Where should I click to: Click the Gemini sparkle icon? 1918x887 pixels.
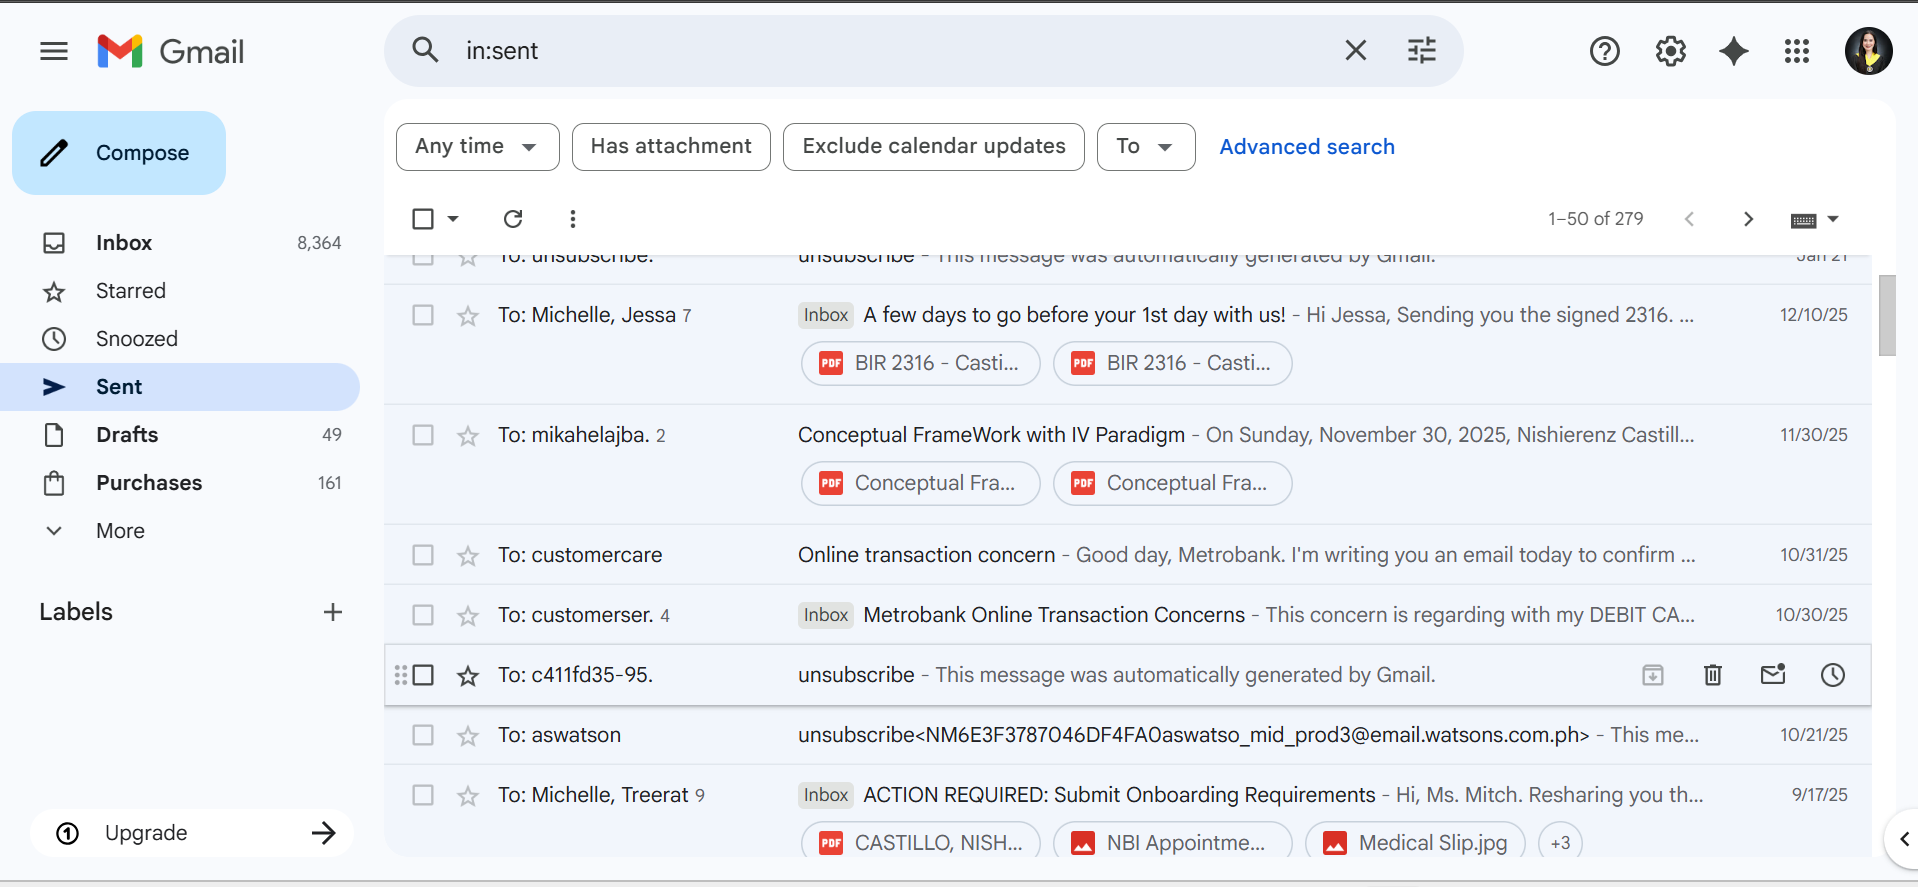pyautogui.click(x=1733, y=51)
